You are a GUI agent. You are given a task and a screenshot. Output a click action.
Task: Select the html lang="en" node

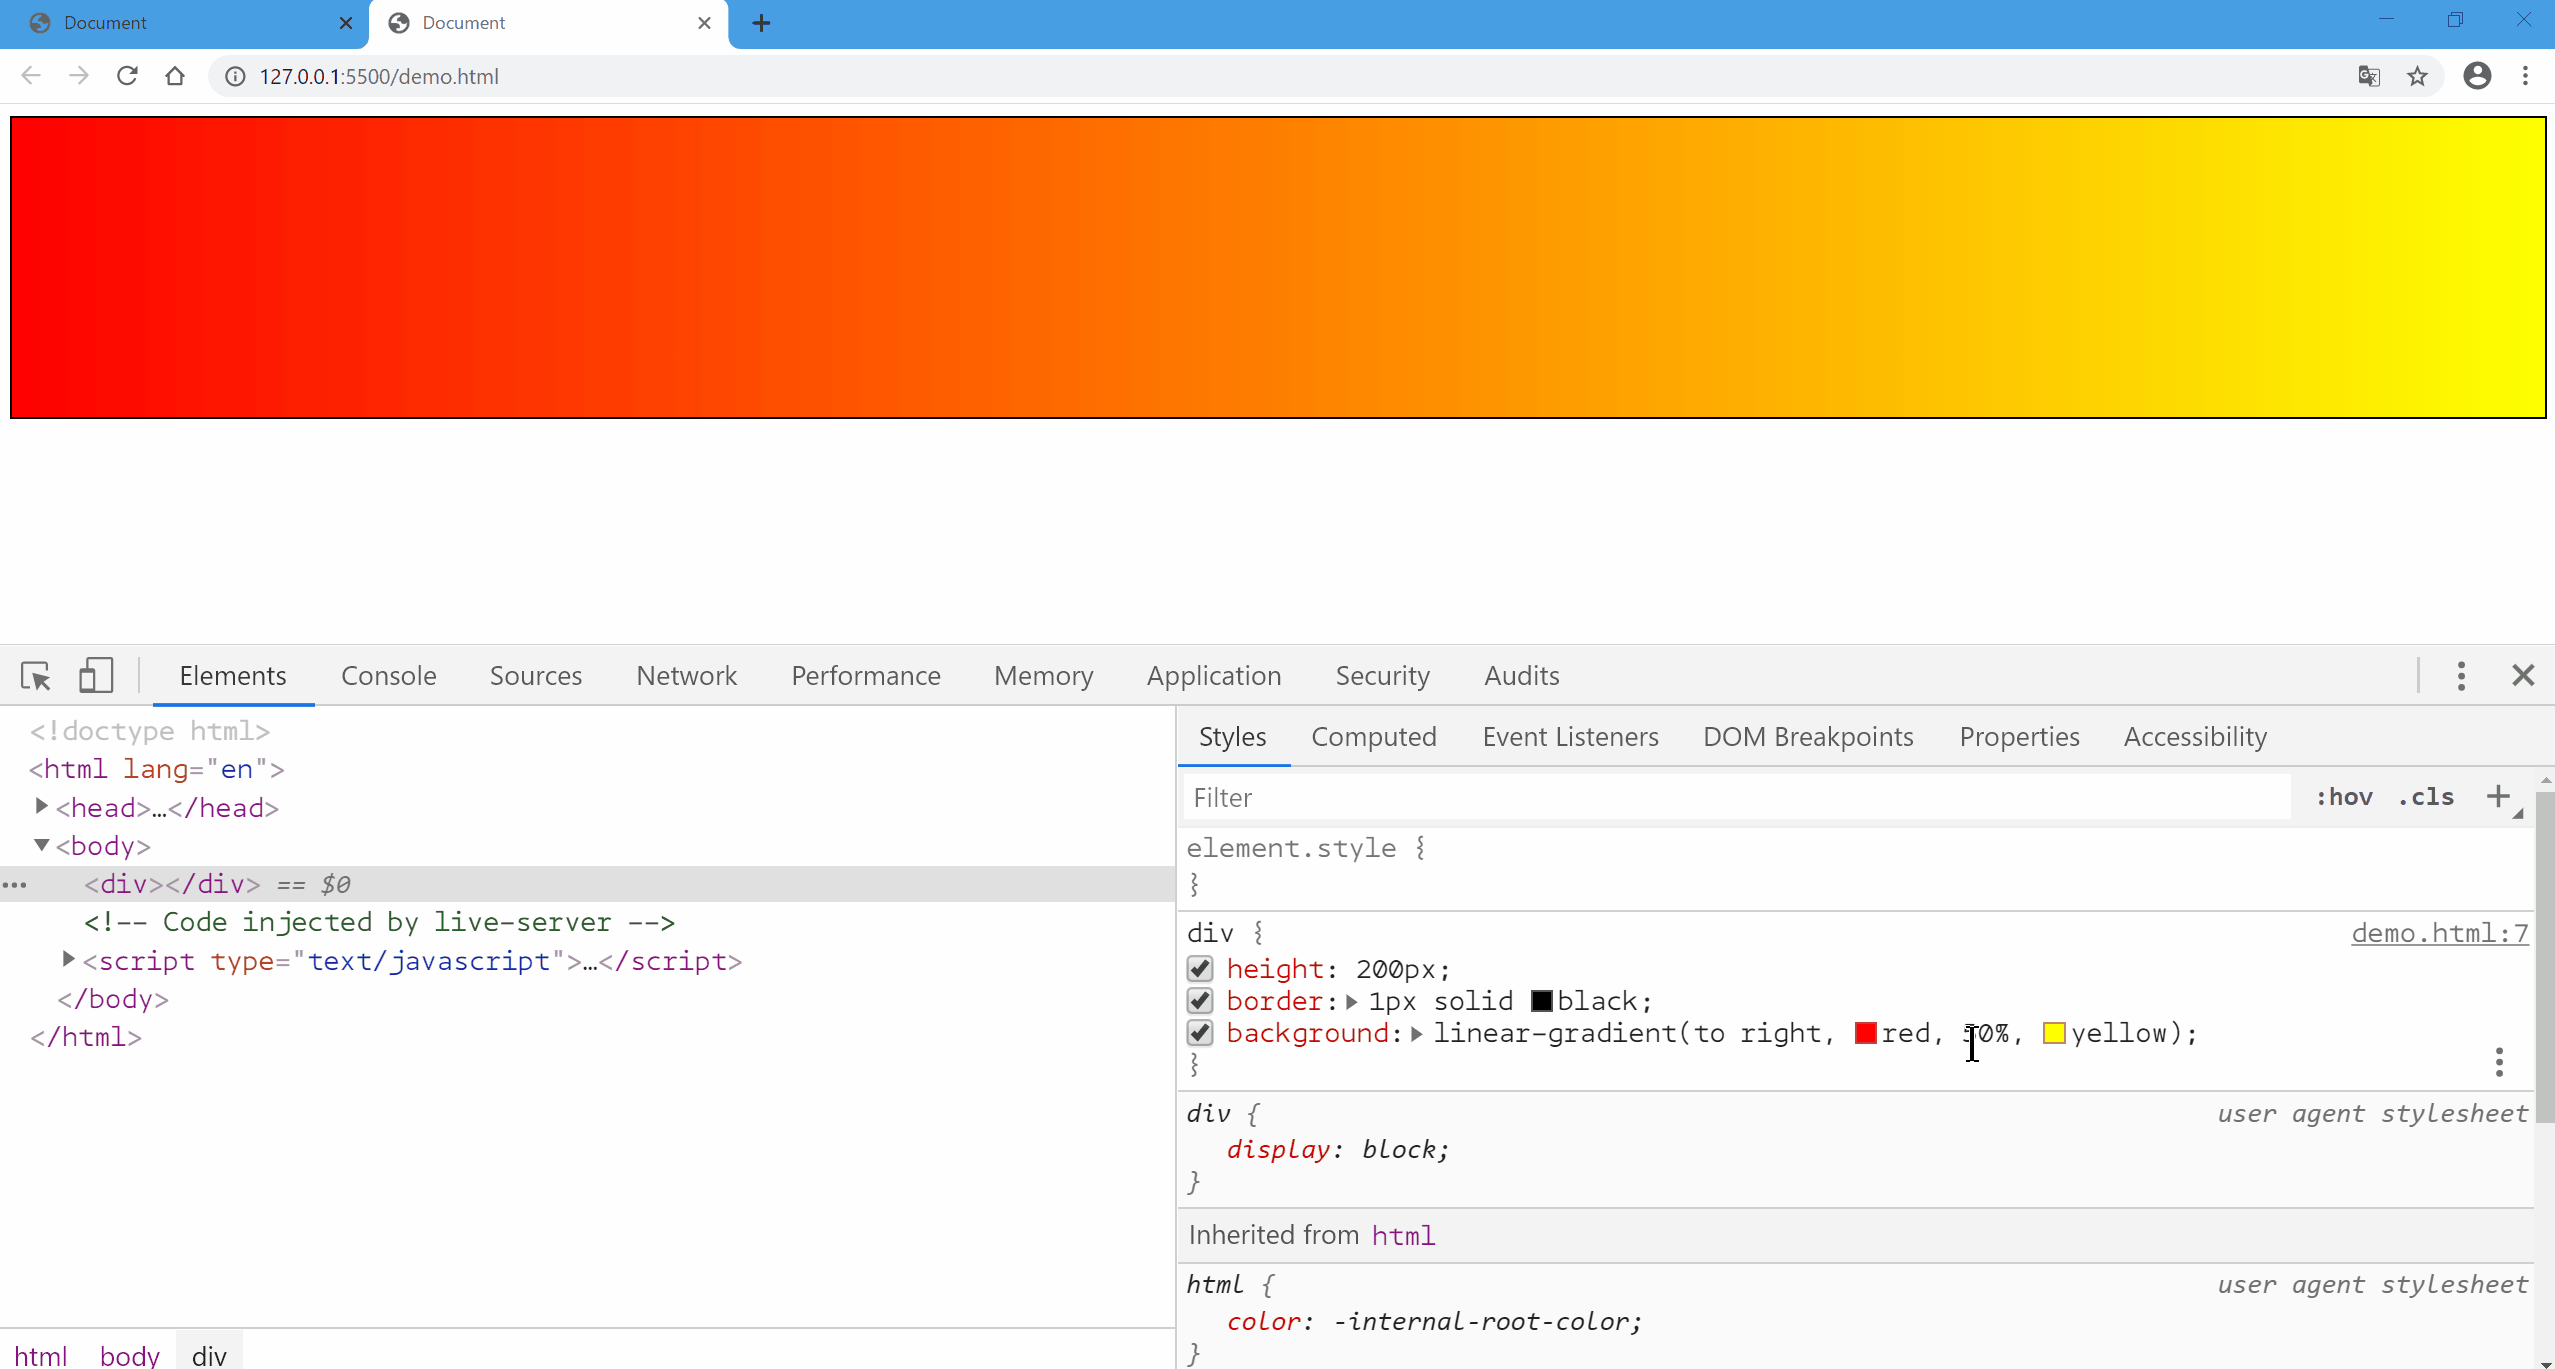pyautogui.click(x=157, y=769)
